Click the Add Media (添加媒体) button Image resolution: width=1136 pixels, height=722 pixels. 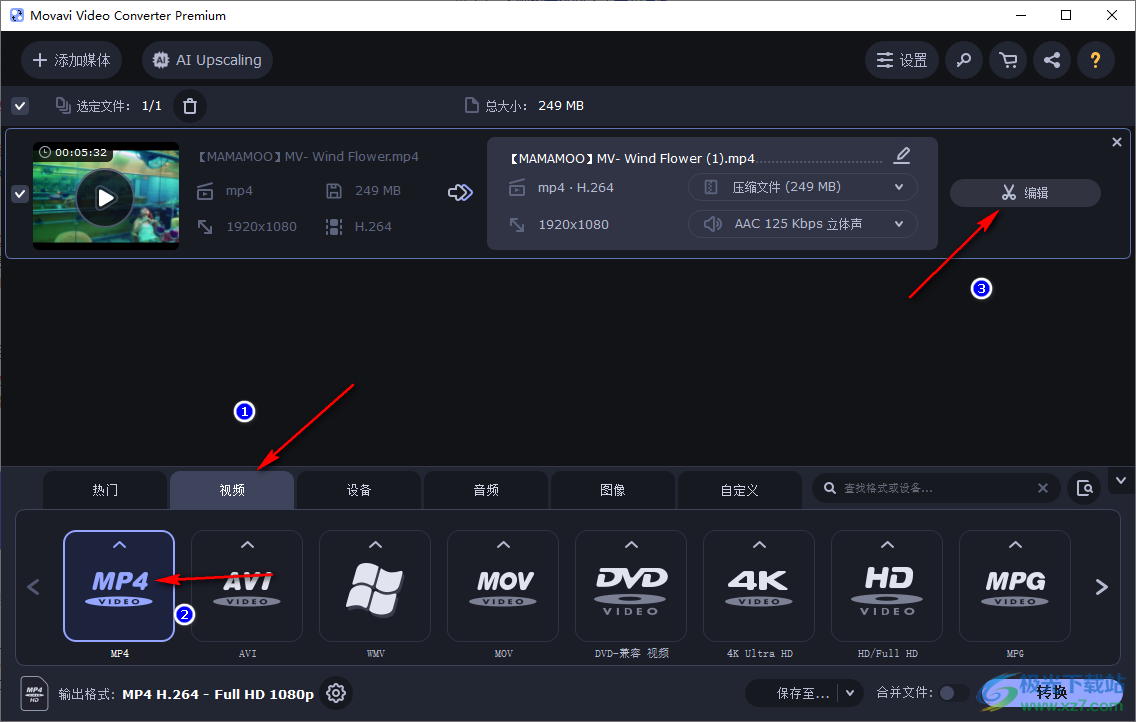tap(71, 60)
